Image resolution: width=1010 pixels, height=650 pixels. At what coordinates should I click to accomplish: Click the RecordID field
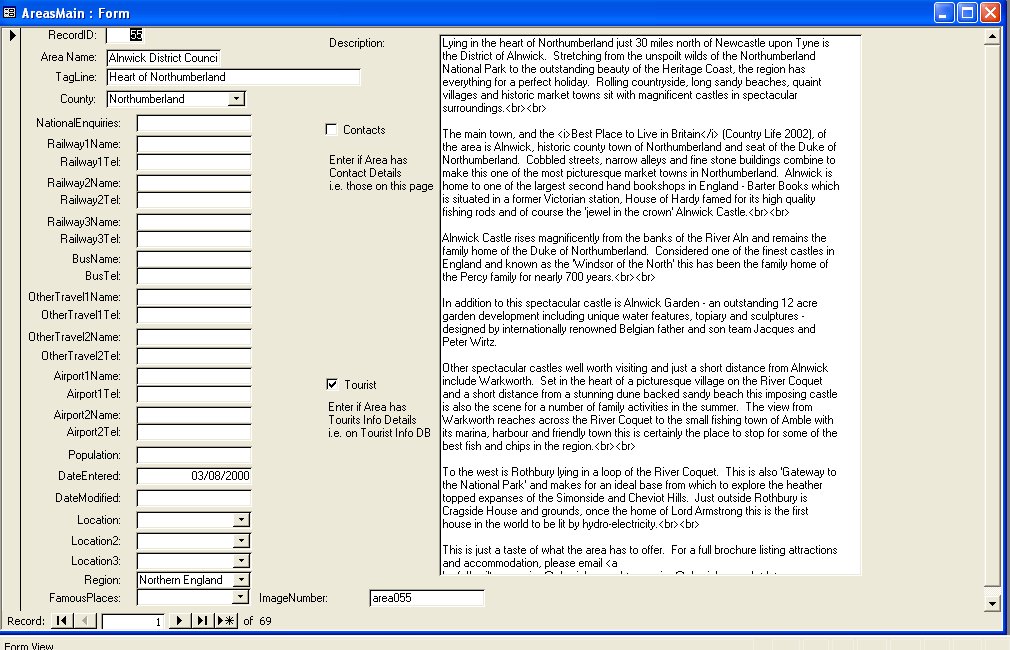(124, 35)
